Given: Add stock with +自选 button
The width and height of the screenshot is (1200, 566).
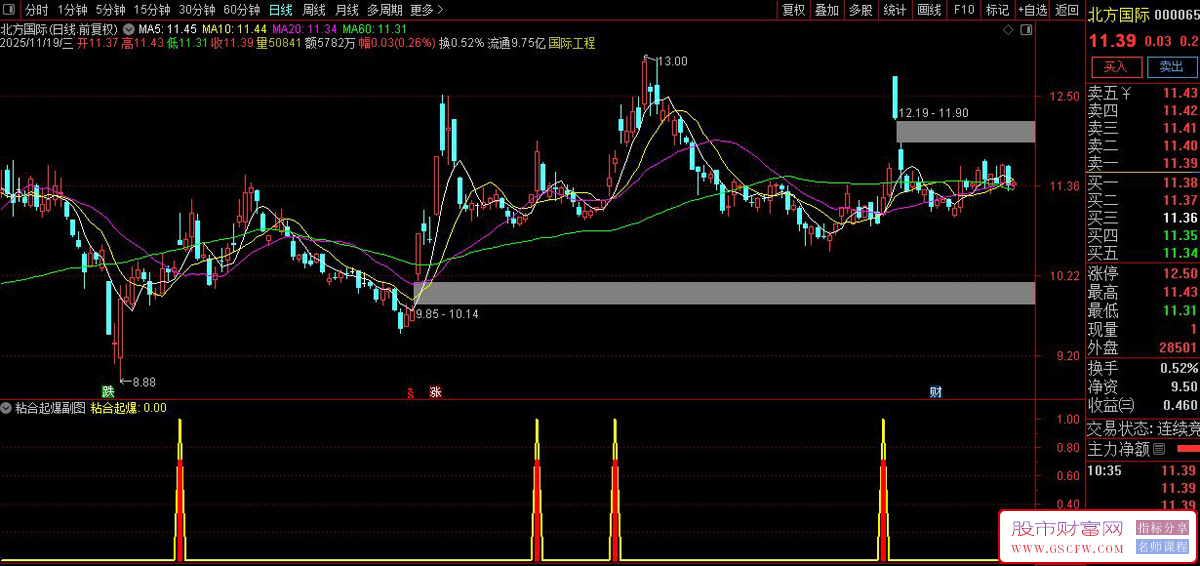Looking at the screenshot, I should point(1033,10).
